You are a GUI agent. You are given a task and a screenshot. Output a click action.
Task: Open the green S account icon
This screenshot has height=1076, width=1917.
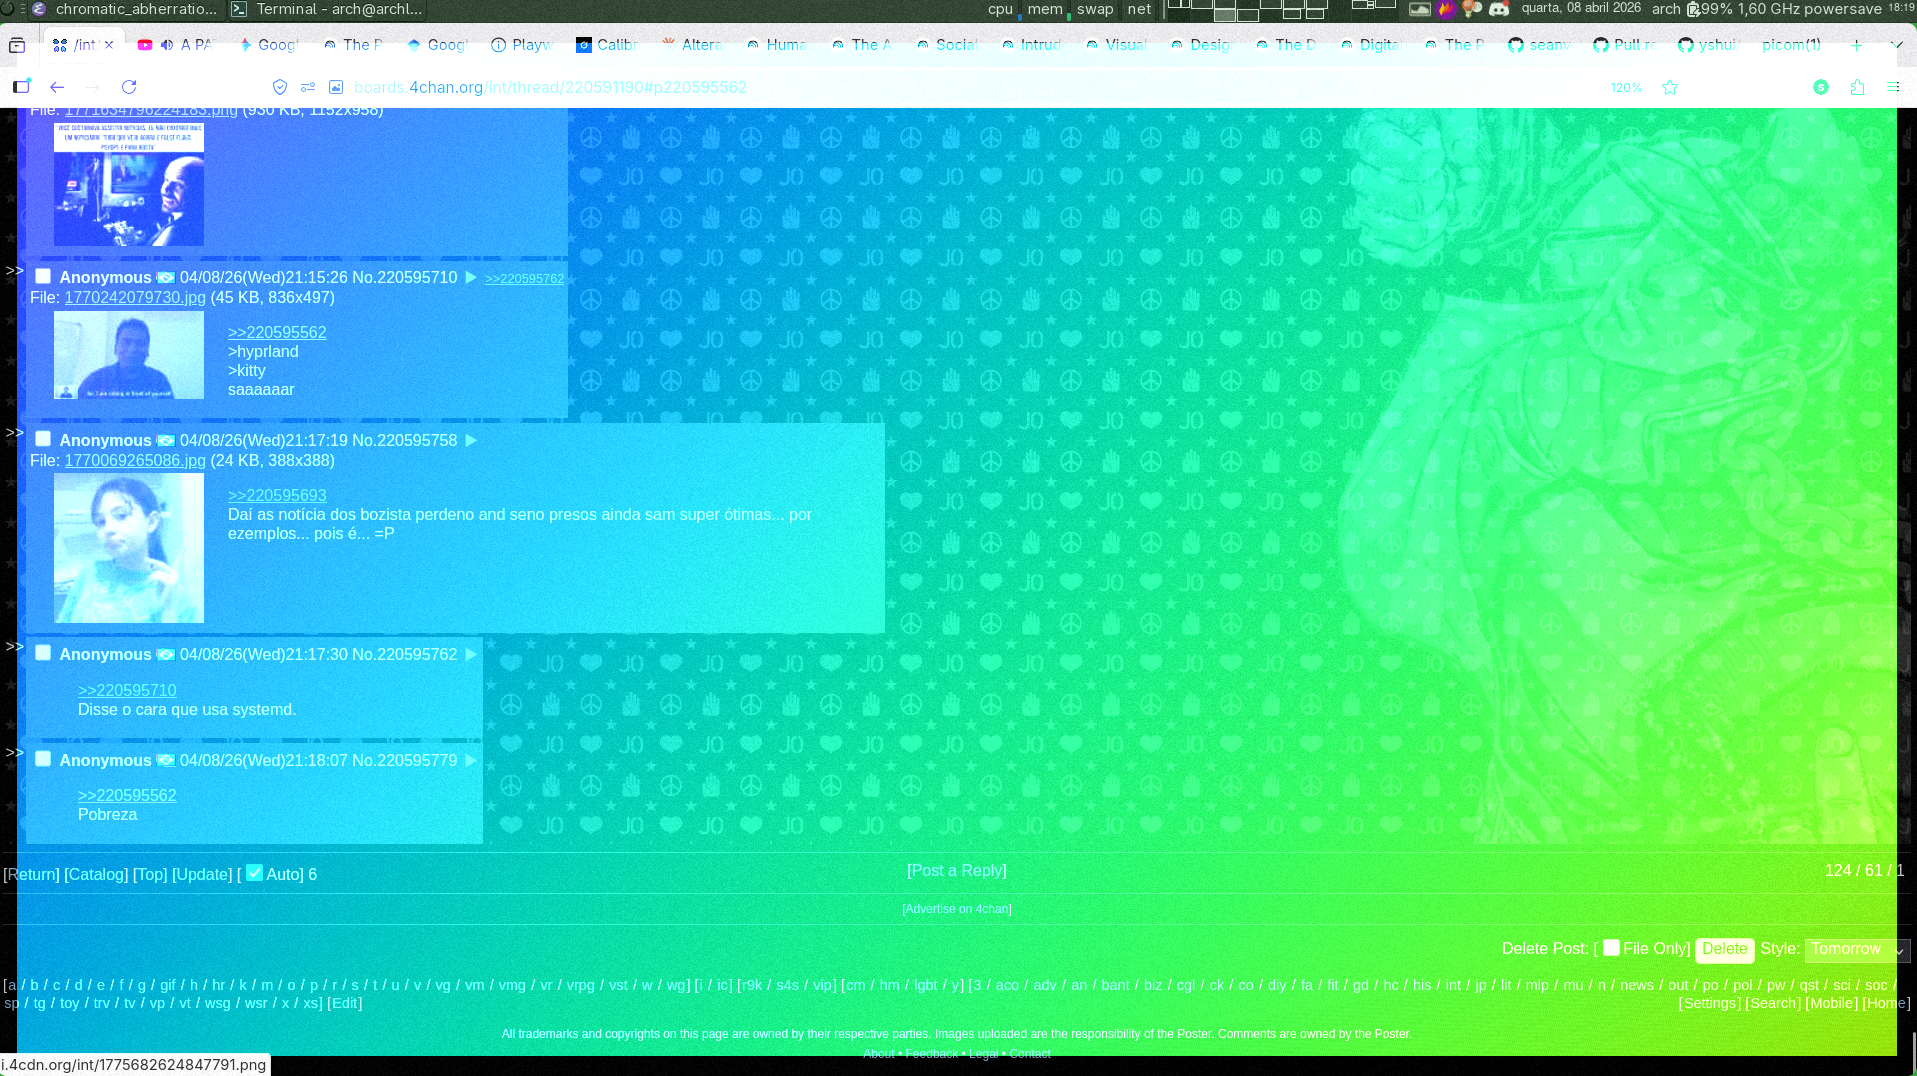click(x=1821, y=87)
